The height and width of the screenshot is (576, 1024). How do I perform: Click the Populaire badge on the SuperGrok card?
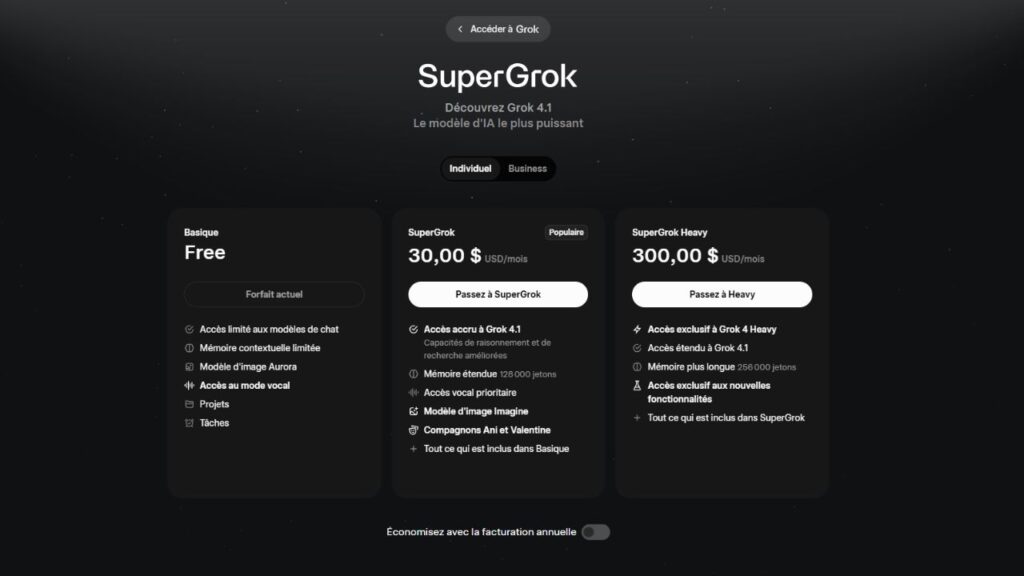coord(566,231)
